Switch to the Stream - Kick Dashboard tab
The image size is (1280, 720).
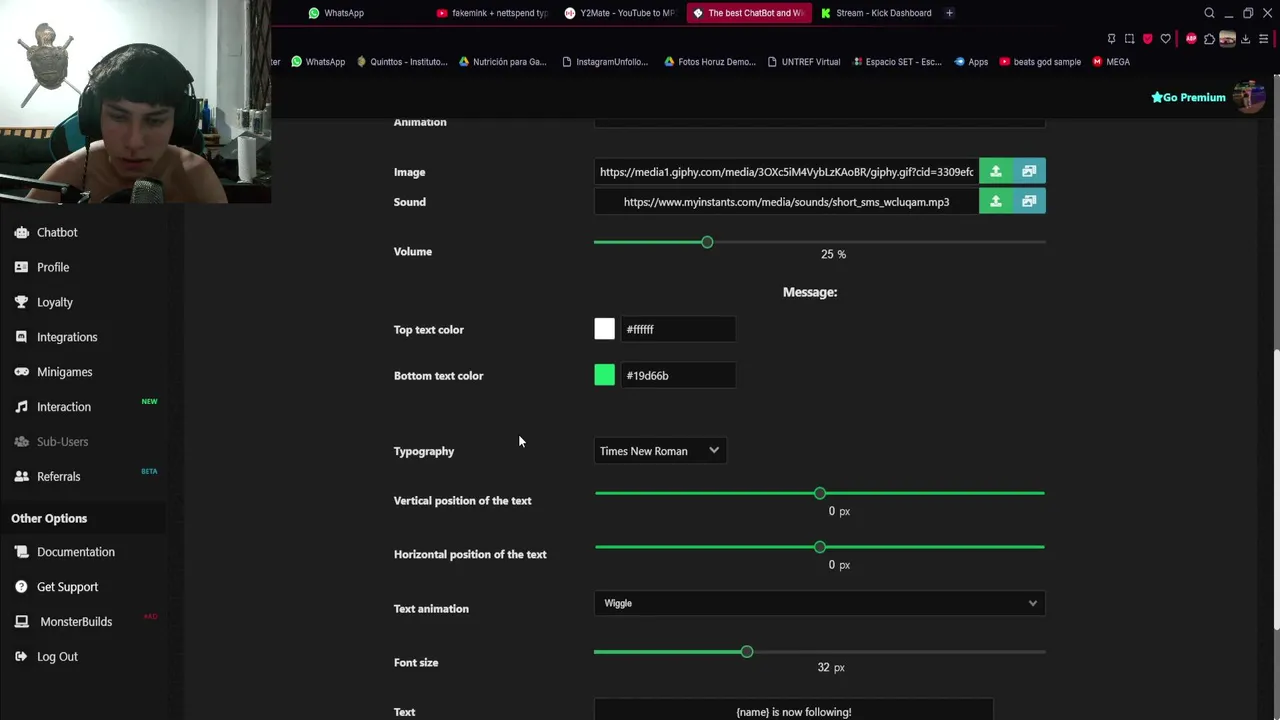876,13
